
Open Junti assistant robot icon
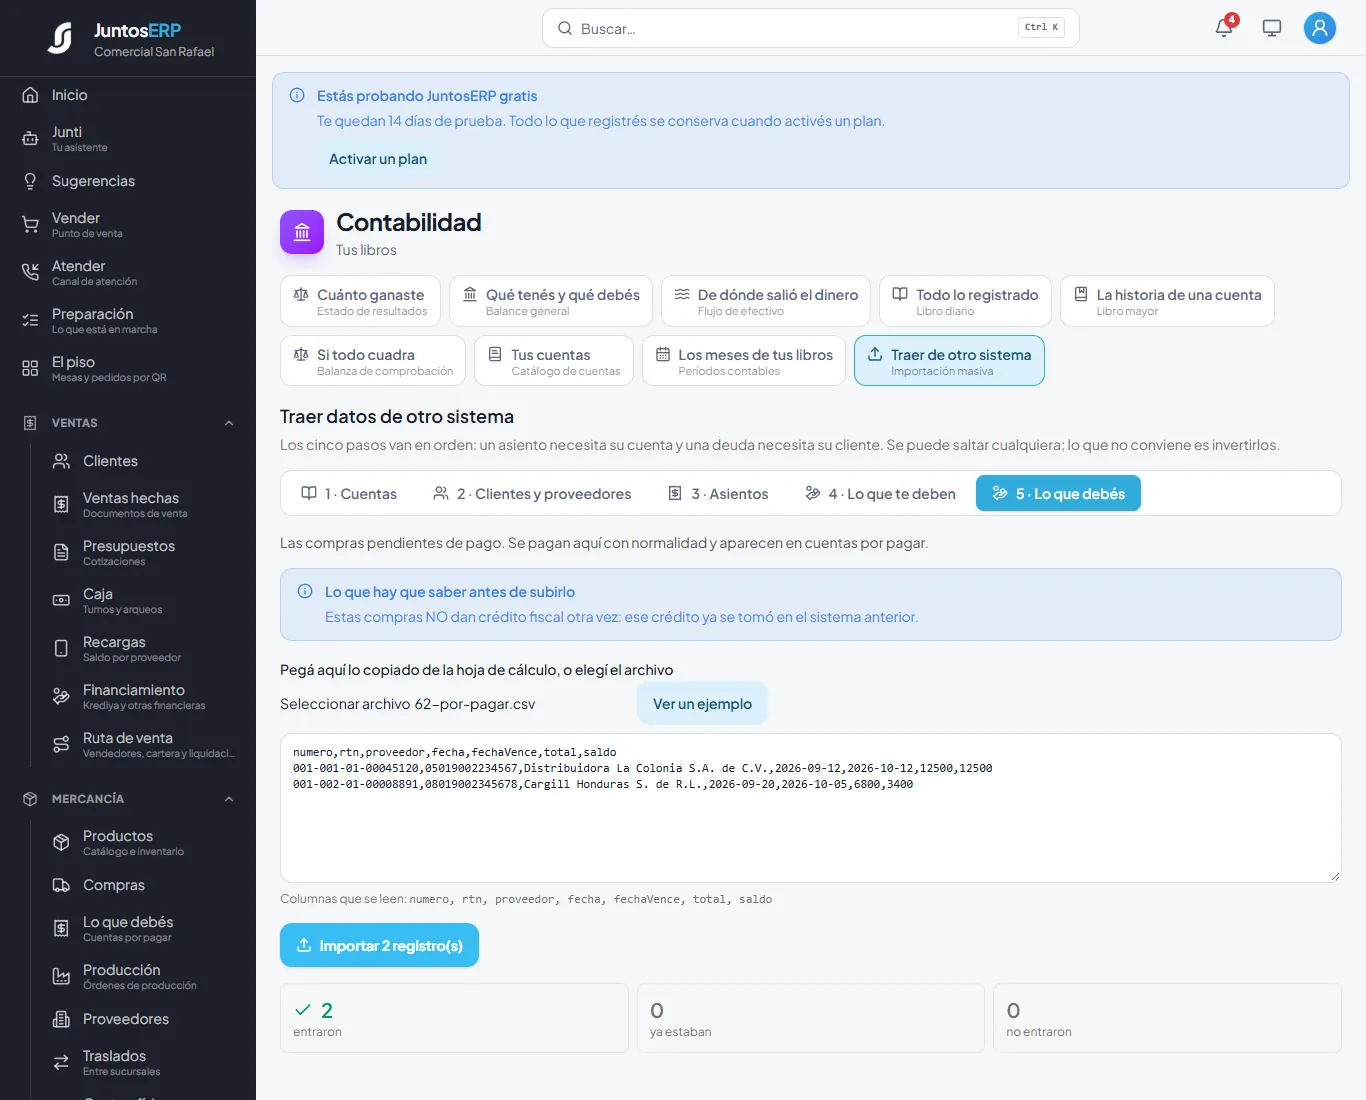click(30, 139)
